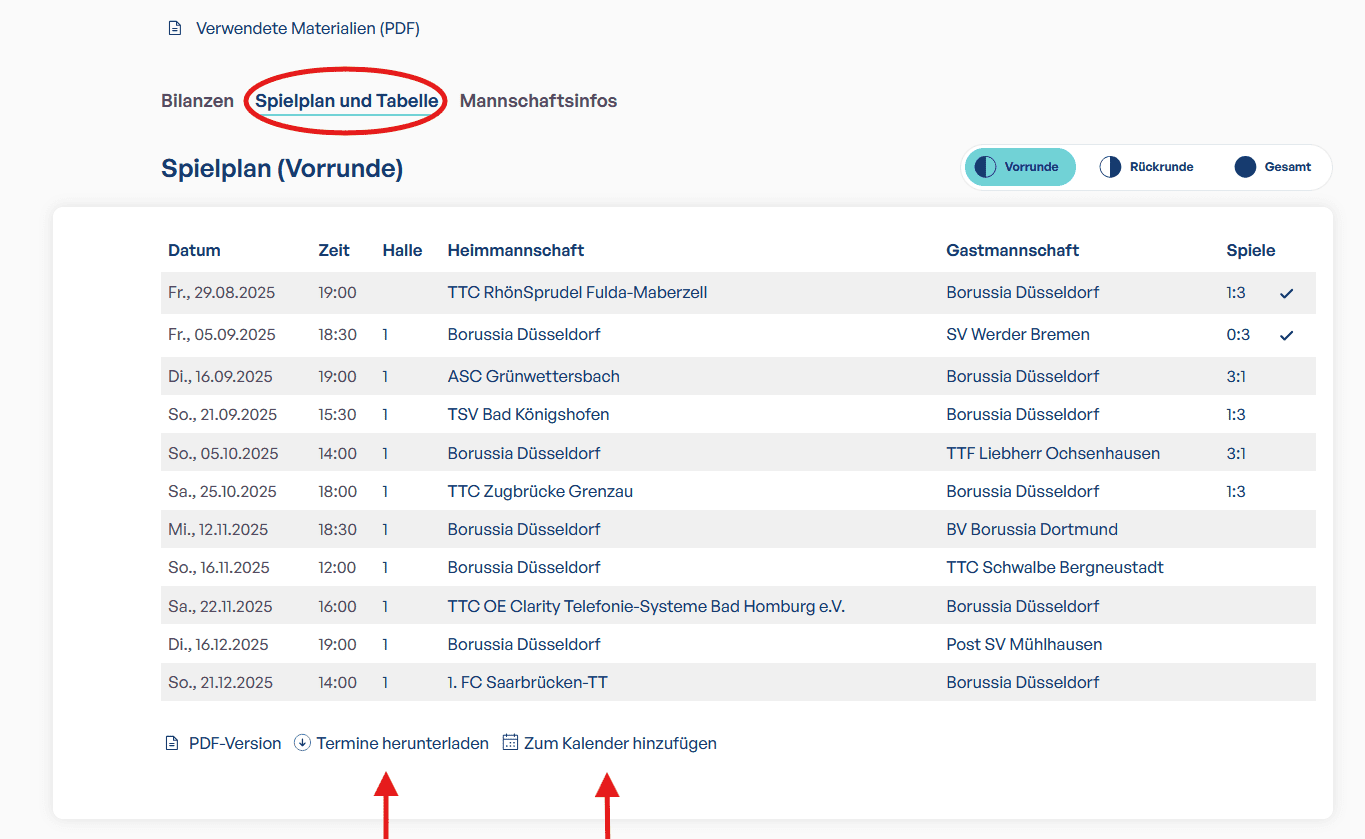Click the date Mi., 12.11.2025

218,530
